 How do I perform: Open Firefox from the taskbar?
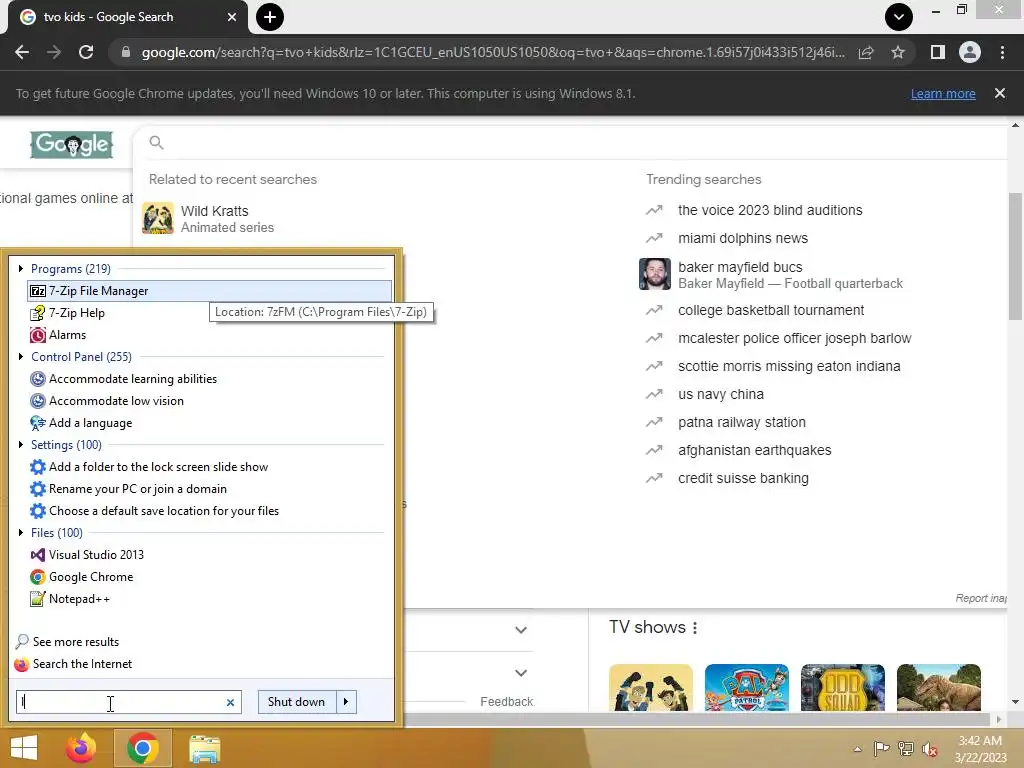[81, 748]
